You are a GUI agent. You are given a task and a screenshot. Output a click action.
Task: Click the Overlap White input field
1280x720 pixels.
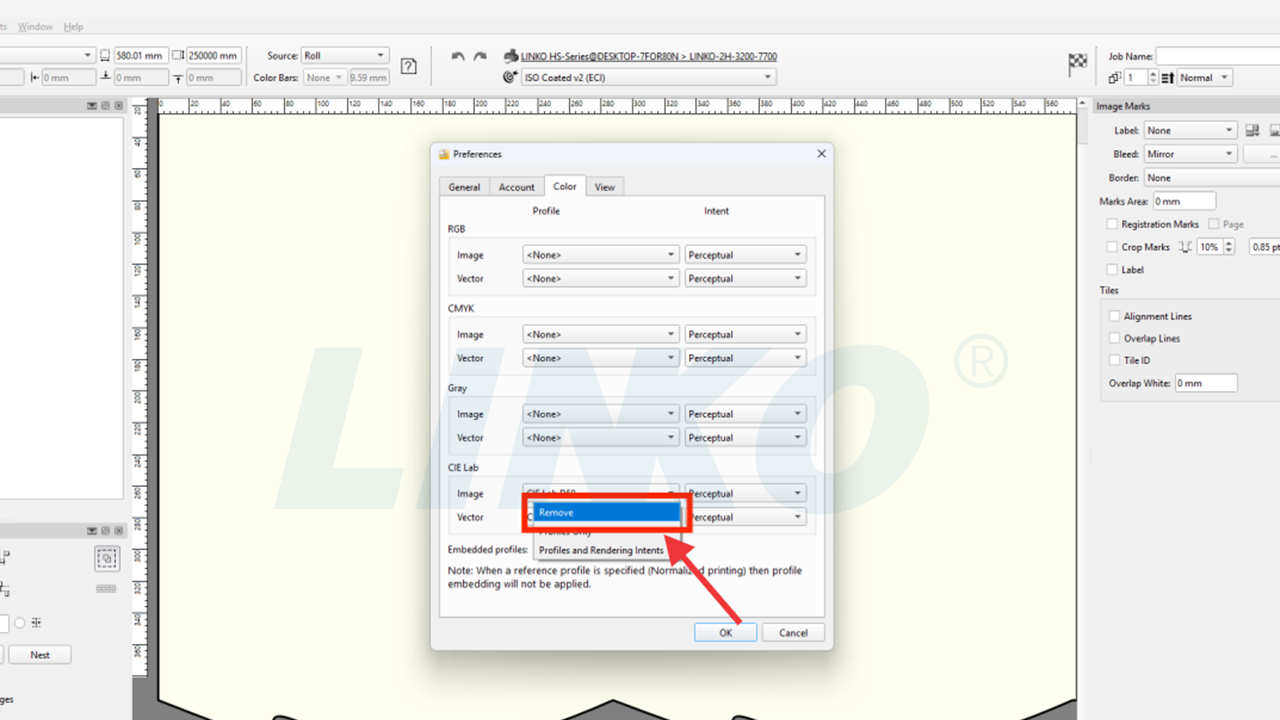[1206, 383]
